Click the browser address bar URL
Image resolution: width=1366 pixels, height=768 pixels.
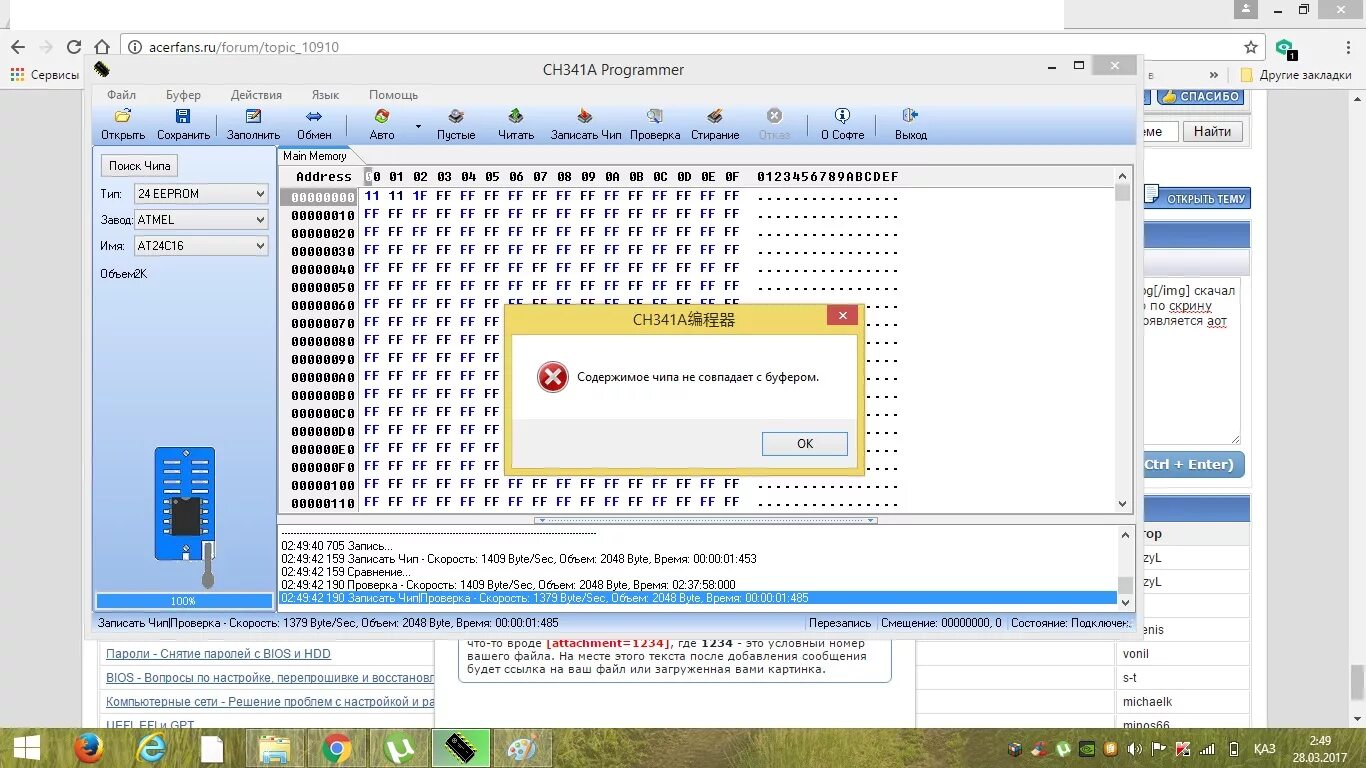244,47
